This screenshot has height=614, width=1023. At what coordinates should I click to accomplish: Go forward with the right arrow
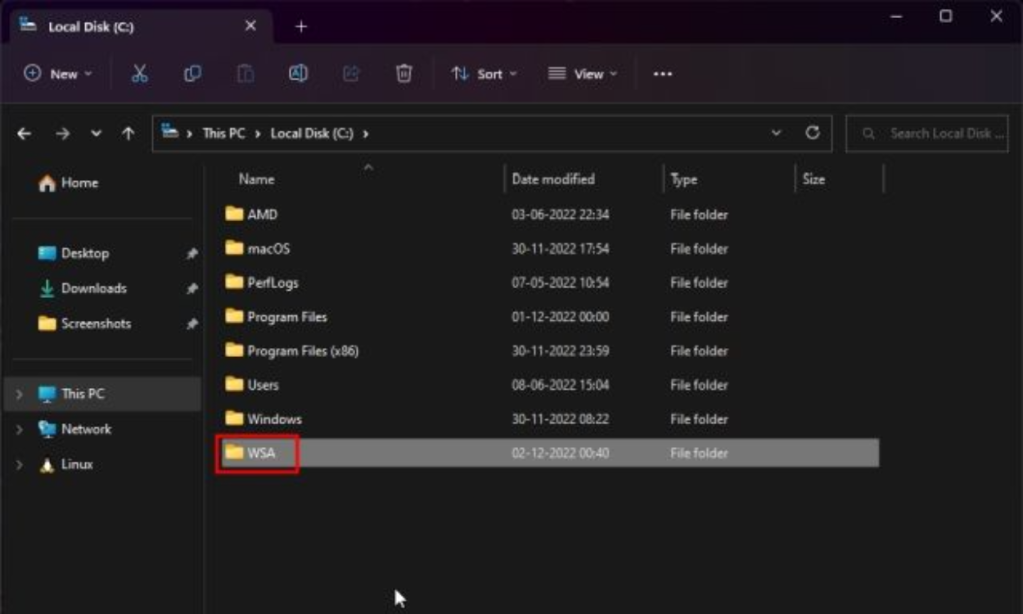[63, 134]
